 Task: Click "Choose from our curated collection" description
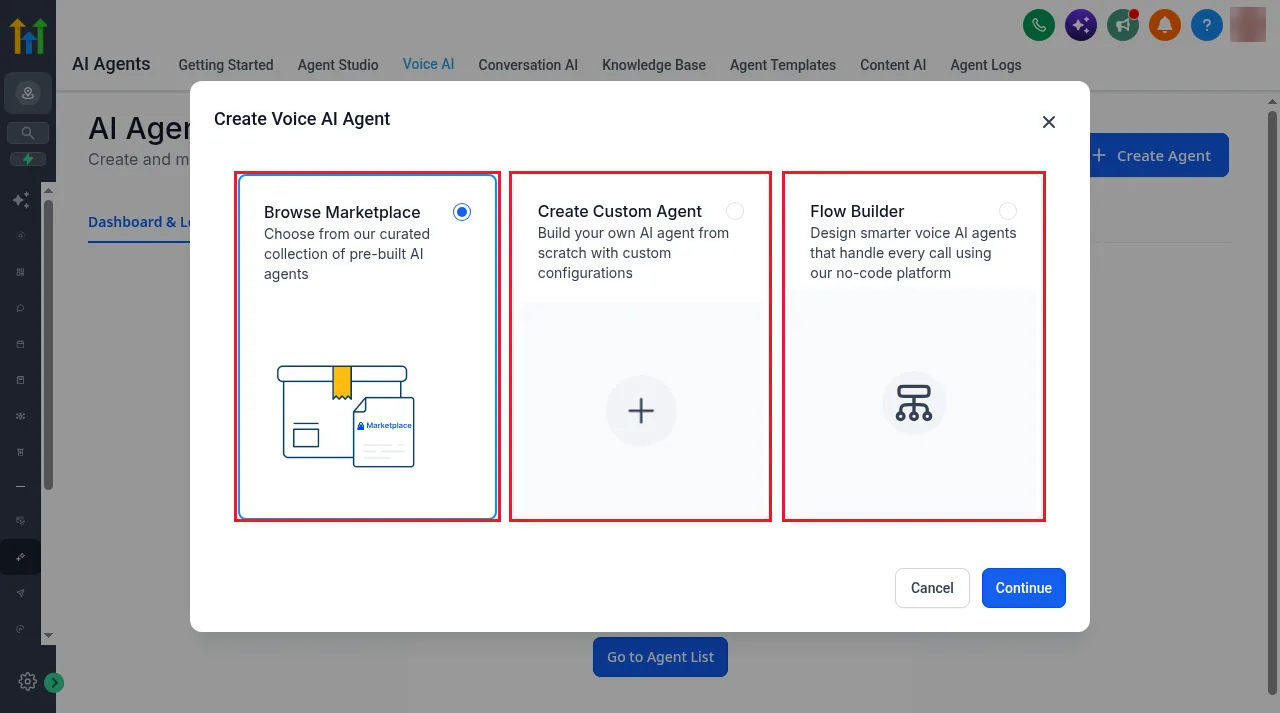tap(347, 254)
